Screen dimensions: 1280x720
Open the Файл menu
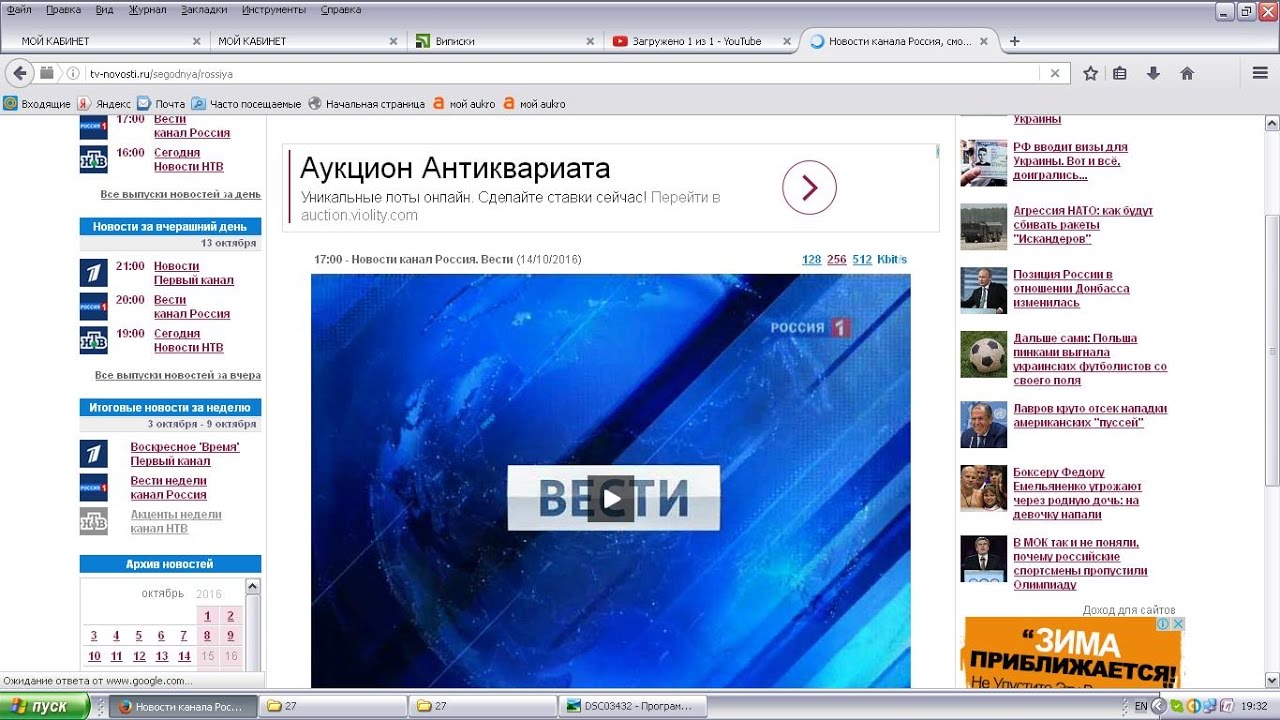19,9
